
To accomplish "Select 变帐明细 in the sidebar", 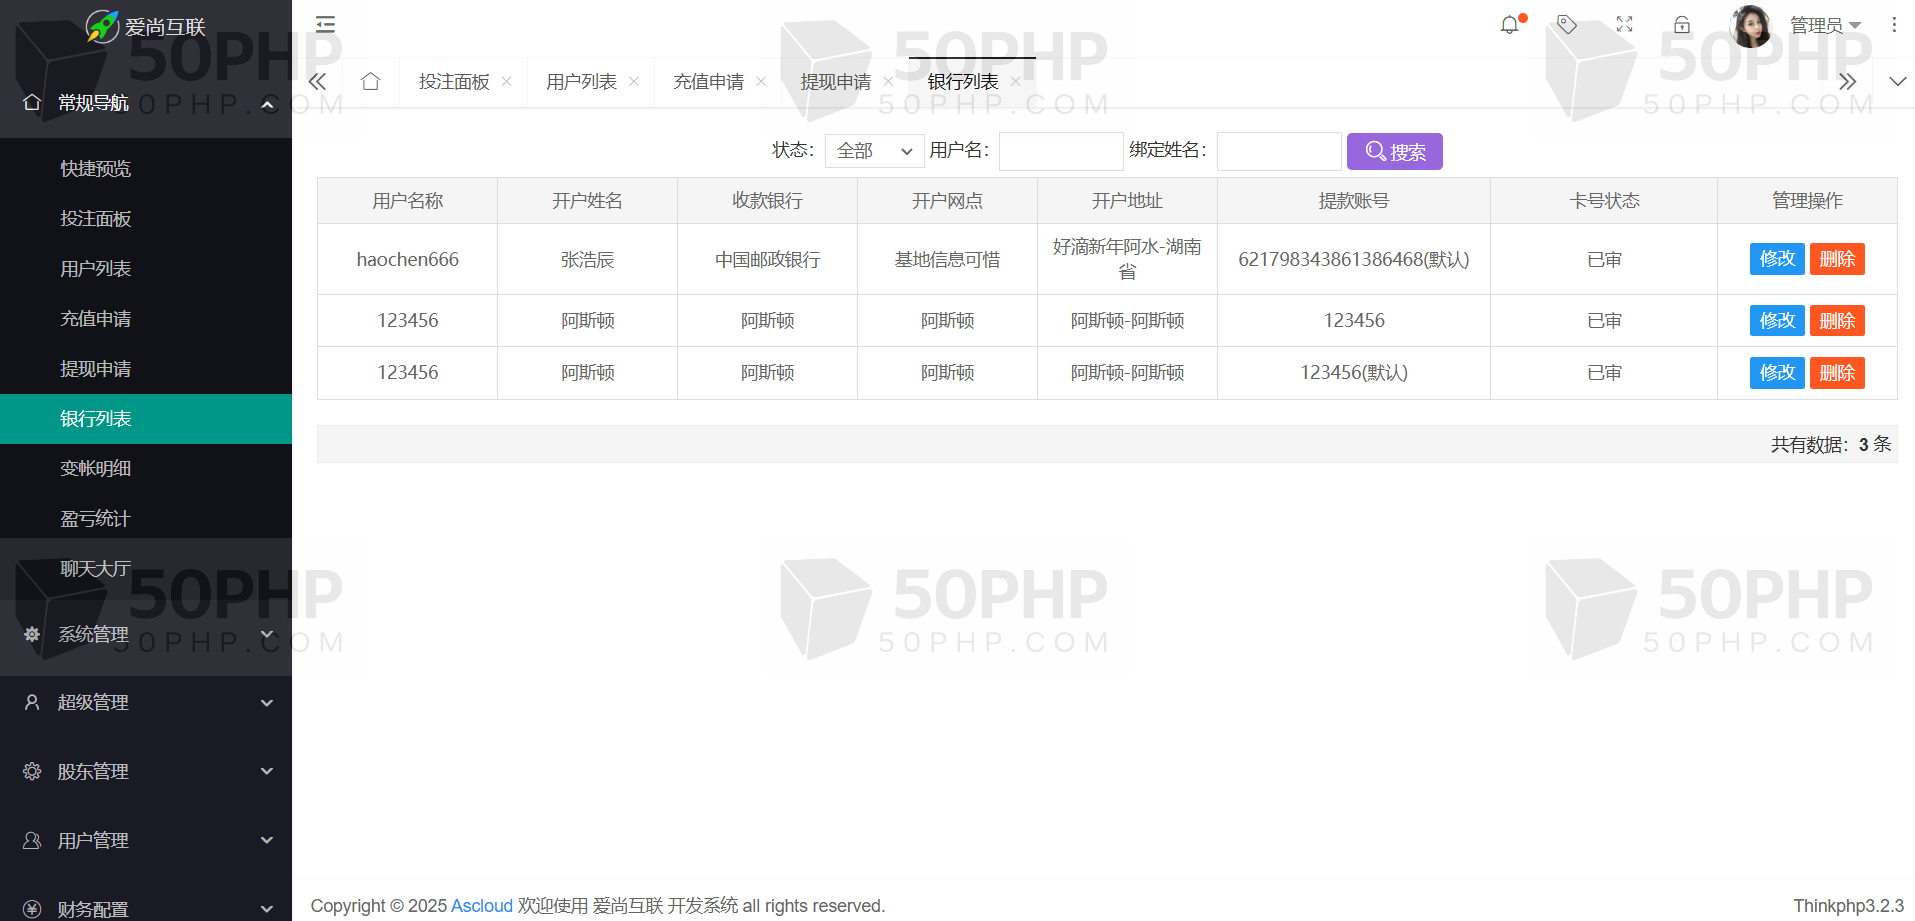I will click(x=96, y=469).
